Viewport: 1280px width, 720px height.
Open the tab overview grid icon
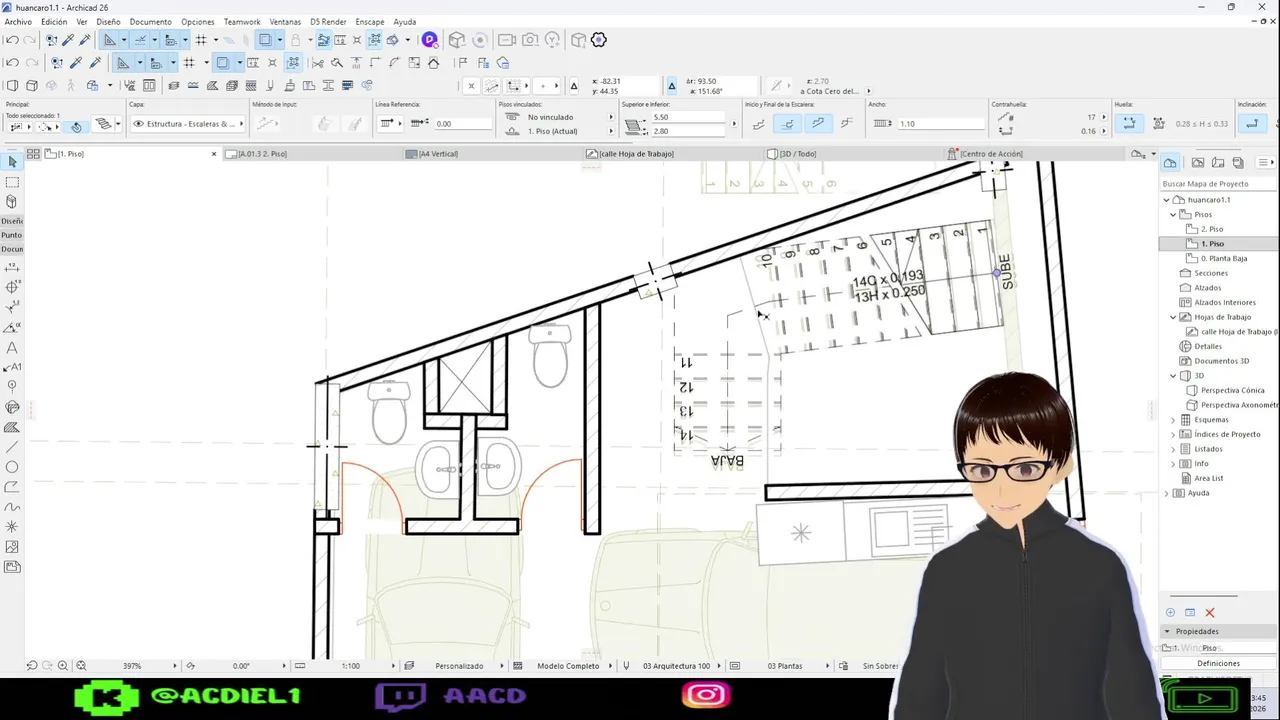pyautogui.click(x=33, y=154)
